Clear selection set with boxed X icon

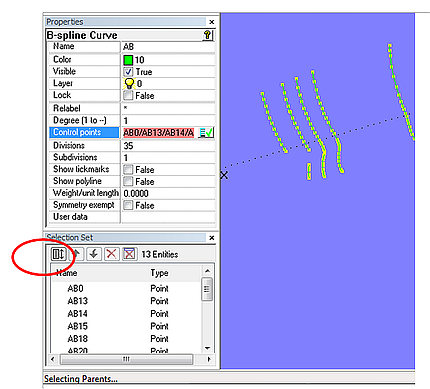(x=129, y=254)
